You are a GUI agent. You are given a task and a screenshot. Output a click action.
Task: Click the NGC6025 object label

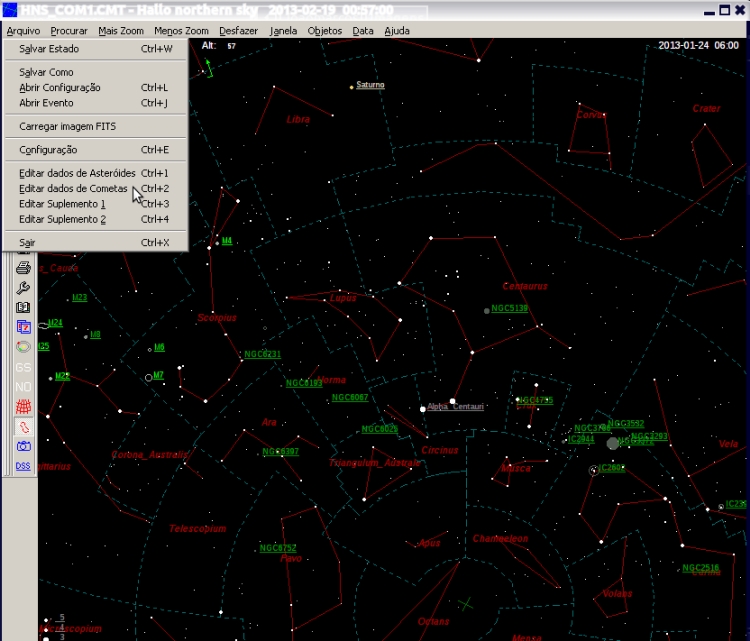click(380, 429)
